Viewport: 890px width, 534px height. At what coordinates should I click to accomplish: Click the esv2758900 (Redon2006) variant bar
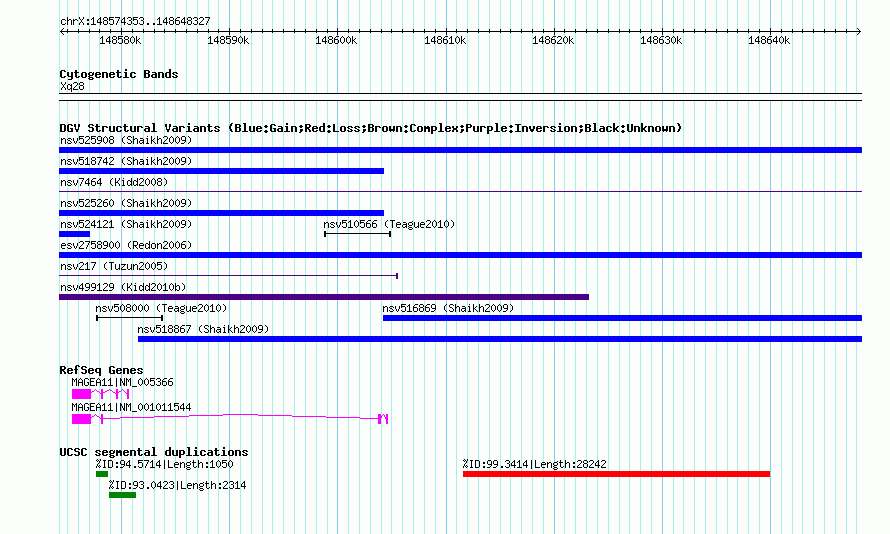pos(460,255)
